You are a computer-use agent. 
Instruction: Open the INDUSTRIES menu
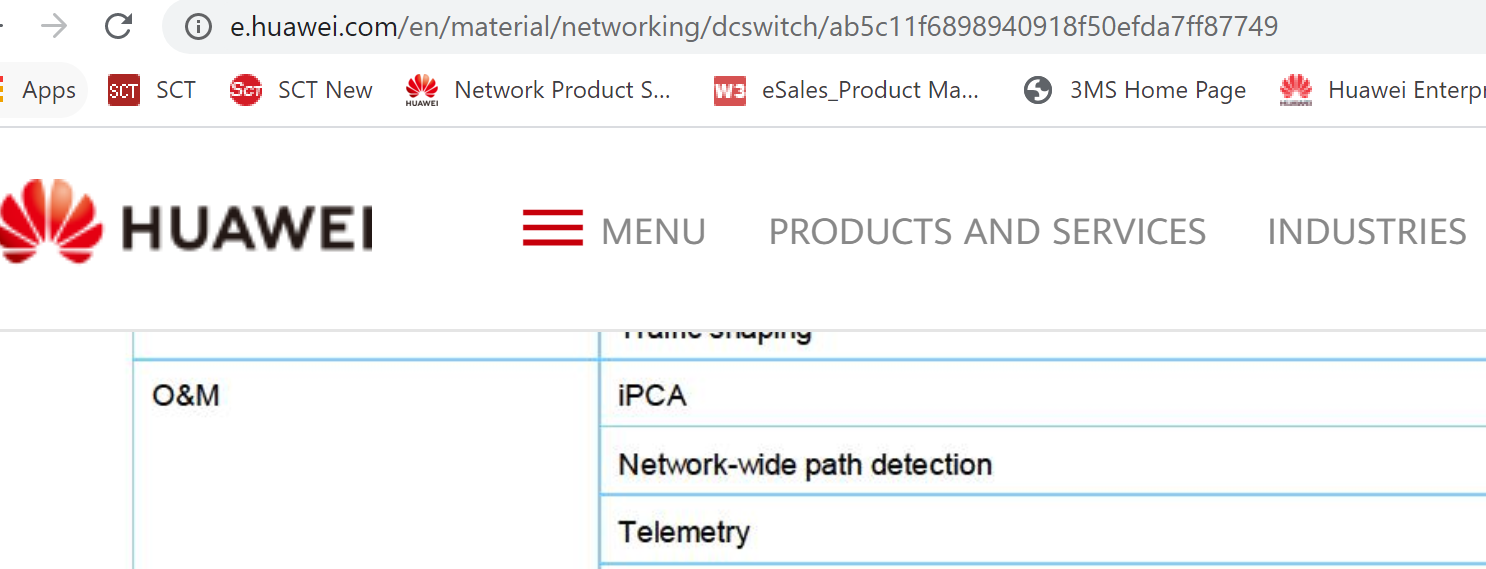(x=1366, y=232)
